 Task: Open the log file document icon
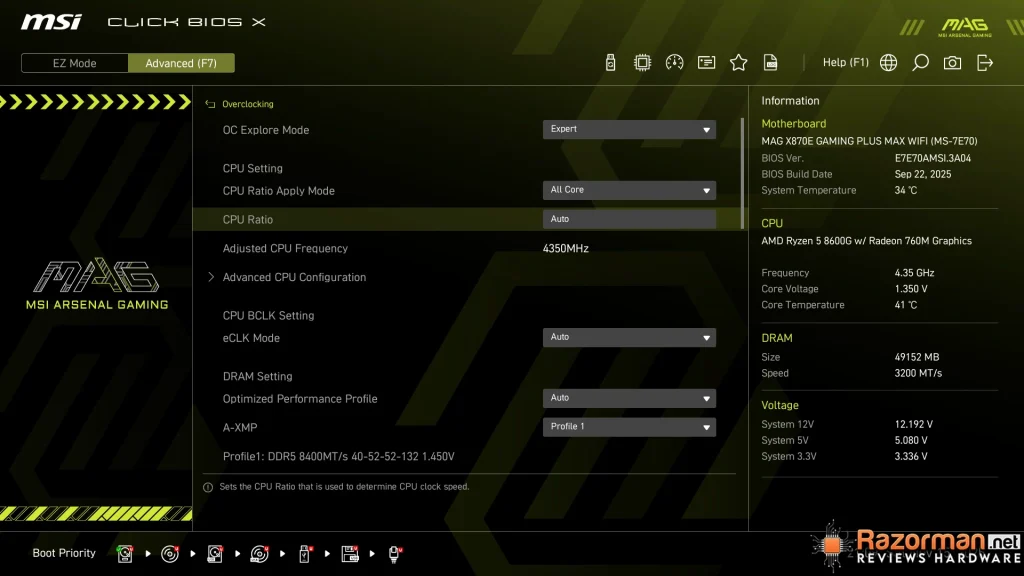click(x=771, y=63)
